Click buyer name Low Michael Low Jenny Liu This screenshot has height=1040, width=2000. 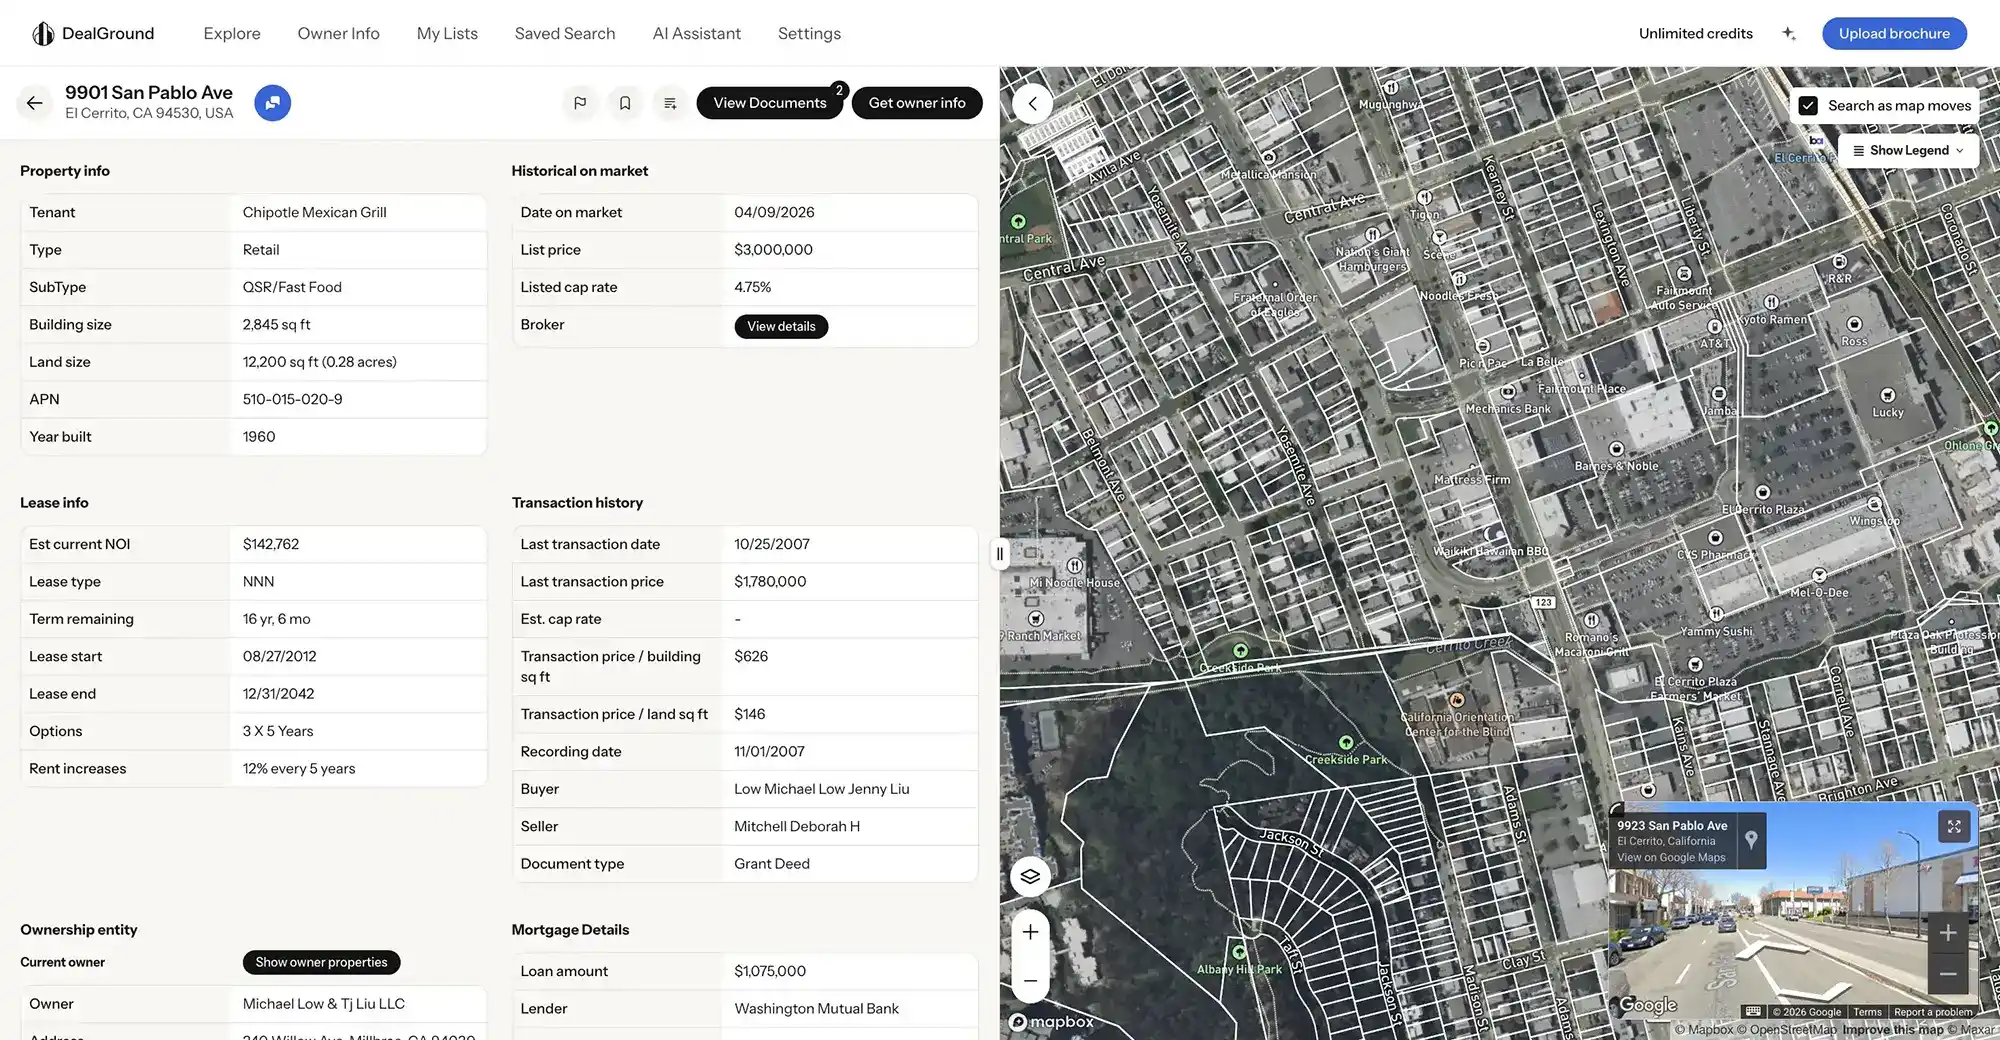(821, 789)
